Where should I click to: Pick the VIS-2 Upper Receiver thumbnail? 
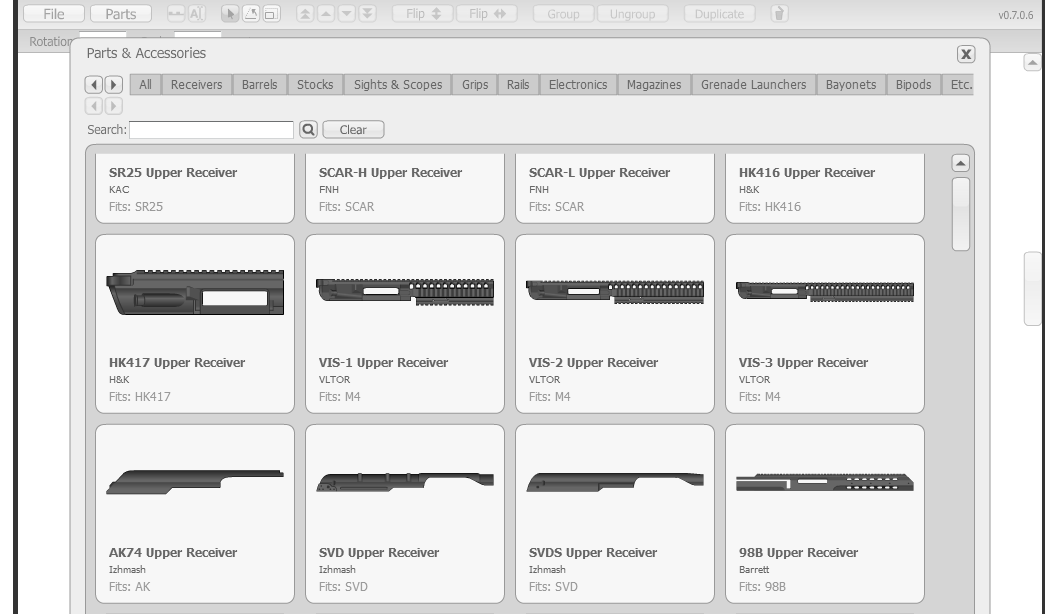614,292
